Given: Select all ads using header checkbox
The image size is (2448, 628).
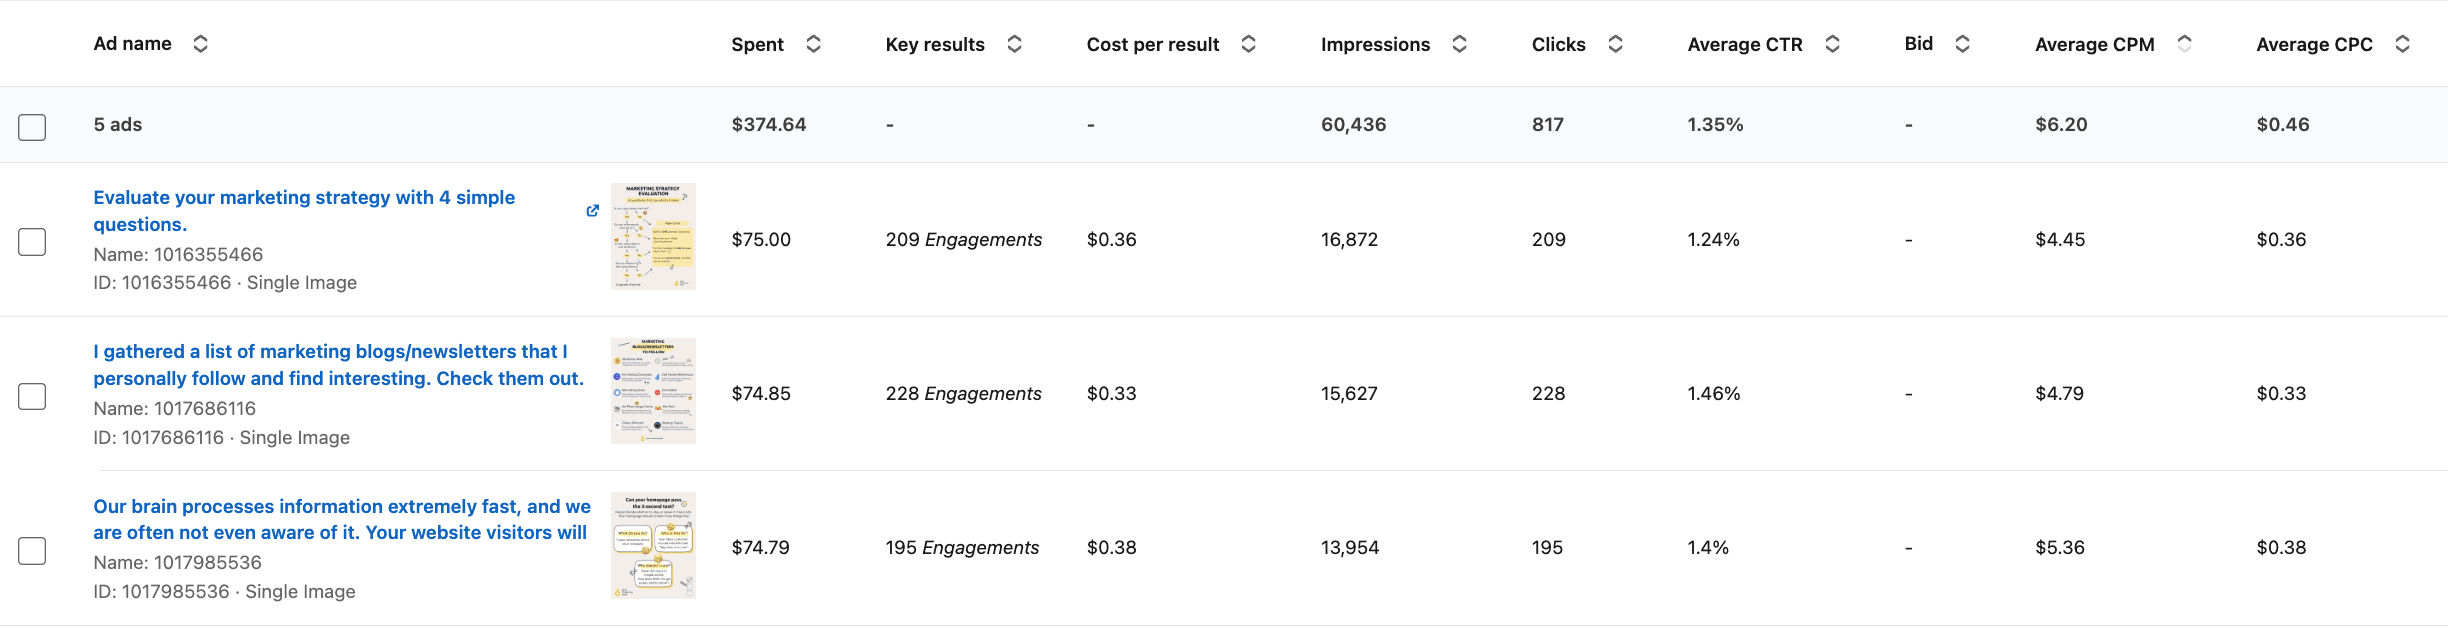Looking at the screenshot, I should click(x=33, y=125).
